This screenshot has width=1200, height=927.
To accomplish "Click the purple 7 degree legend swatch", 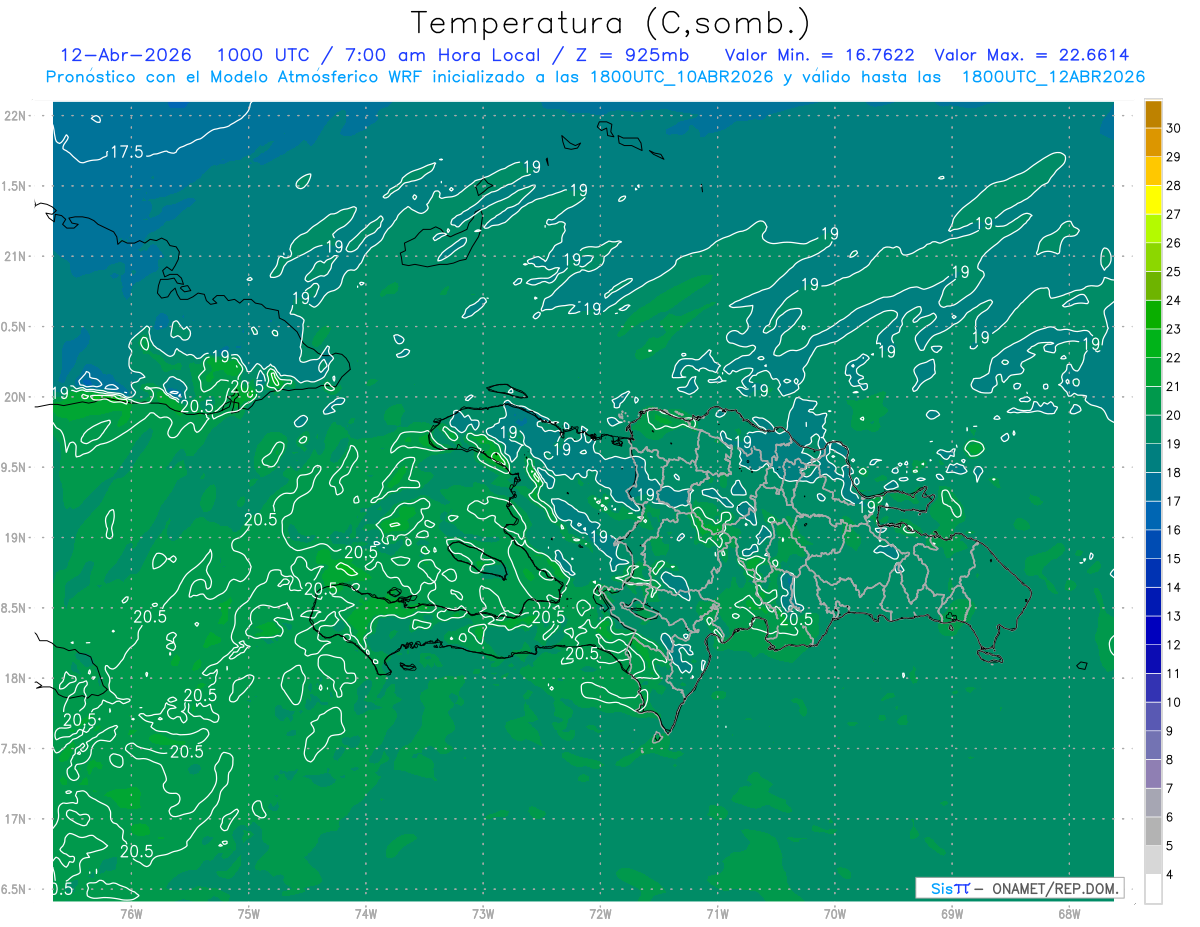I will [x=1153, y=774].
